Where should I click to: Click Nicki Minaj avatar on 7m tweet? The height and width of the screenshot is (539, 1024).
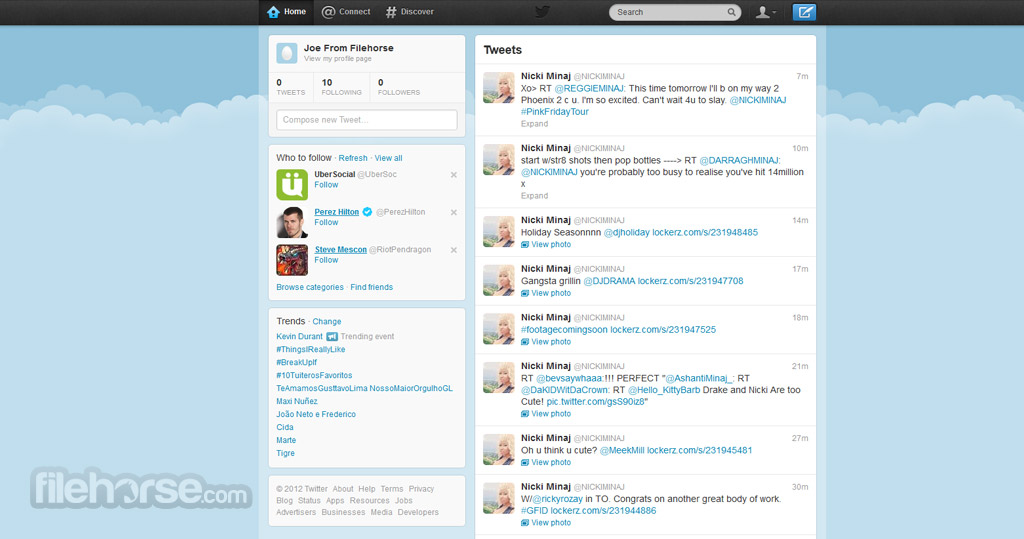click(x=499, y=88)
